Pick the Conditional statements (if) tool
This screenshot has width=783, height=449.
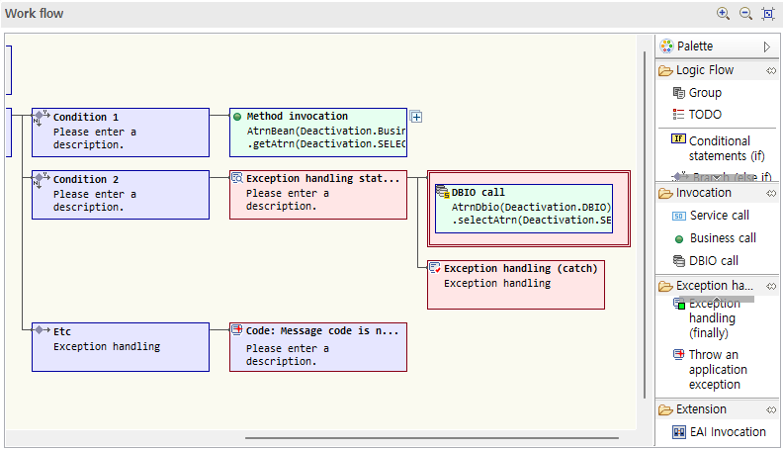tap(718, 148)
